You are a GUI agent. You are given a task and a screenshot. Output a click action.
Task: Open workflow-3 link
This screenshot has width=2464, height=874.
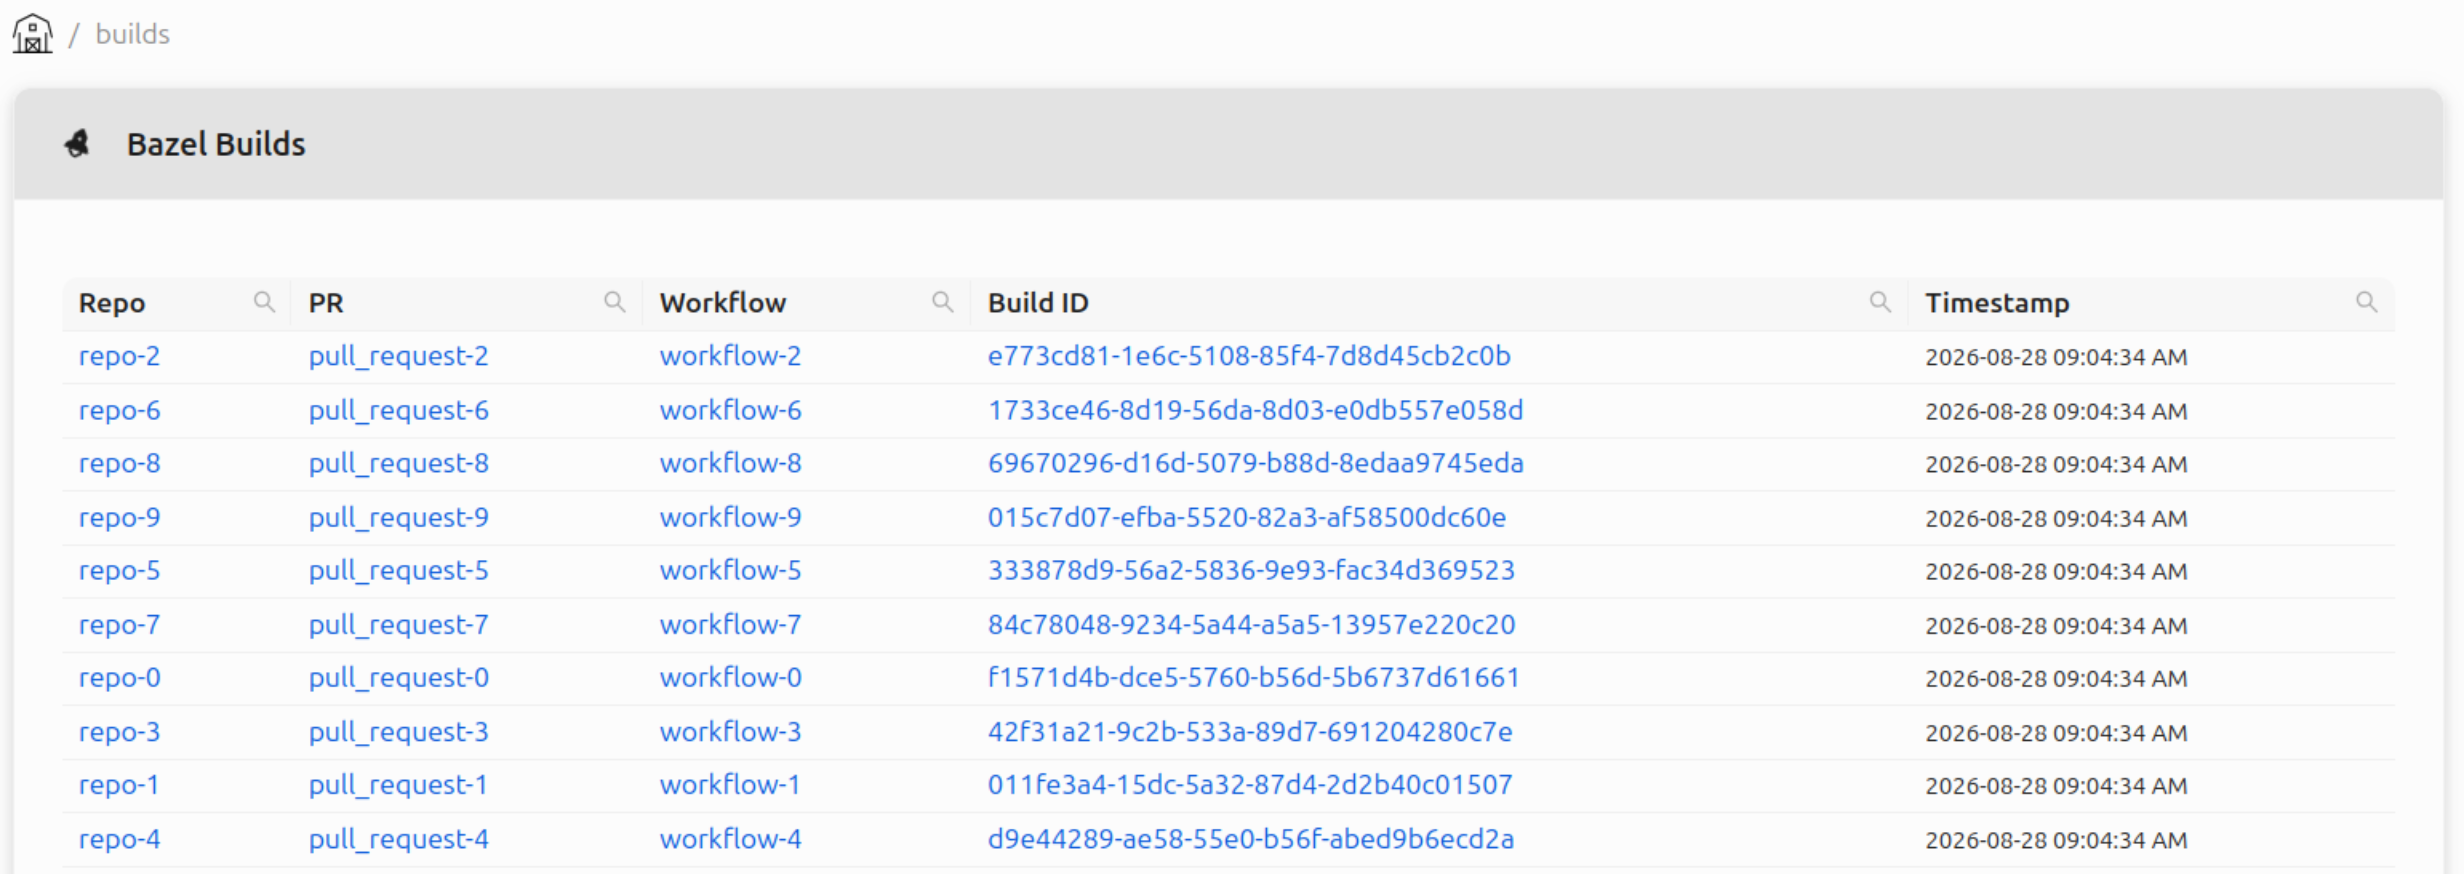pyautogui.click(x=731, y=731)
